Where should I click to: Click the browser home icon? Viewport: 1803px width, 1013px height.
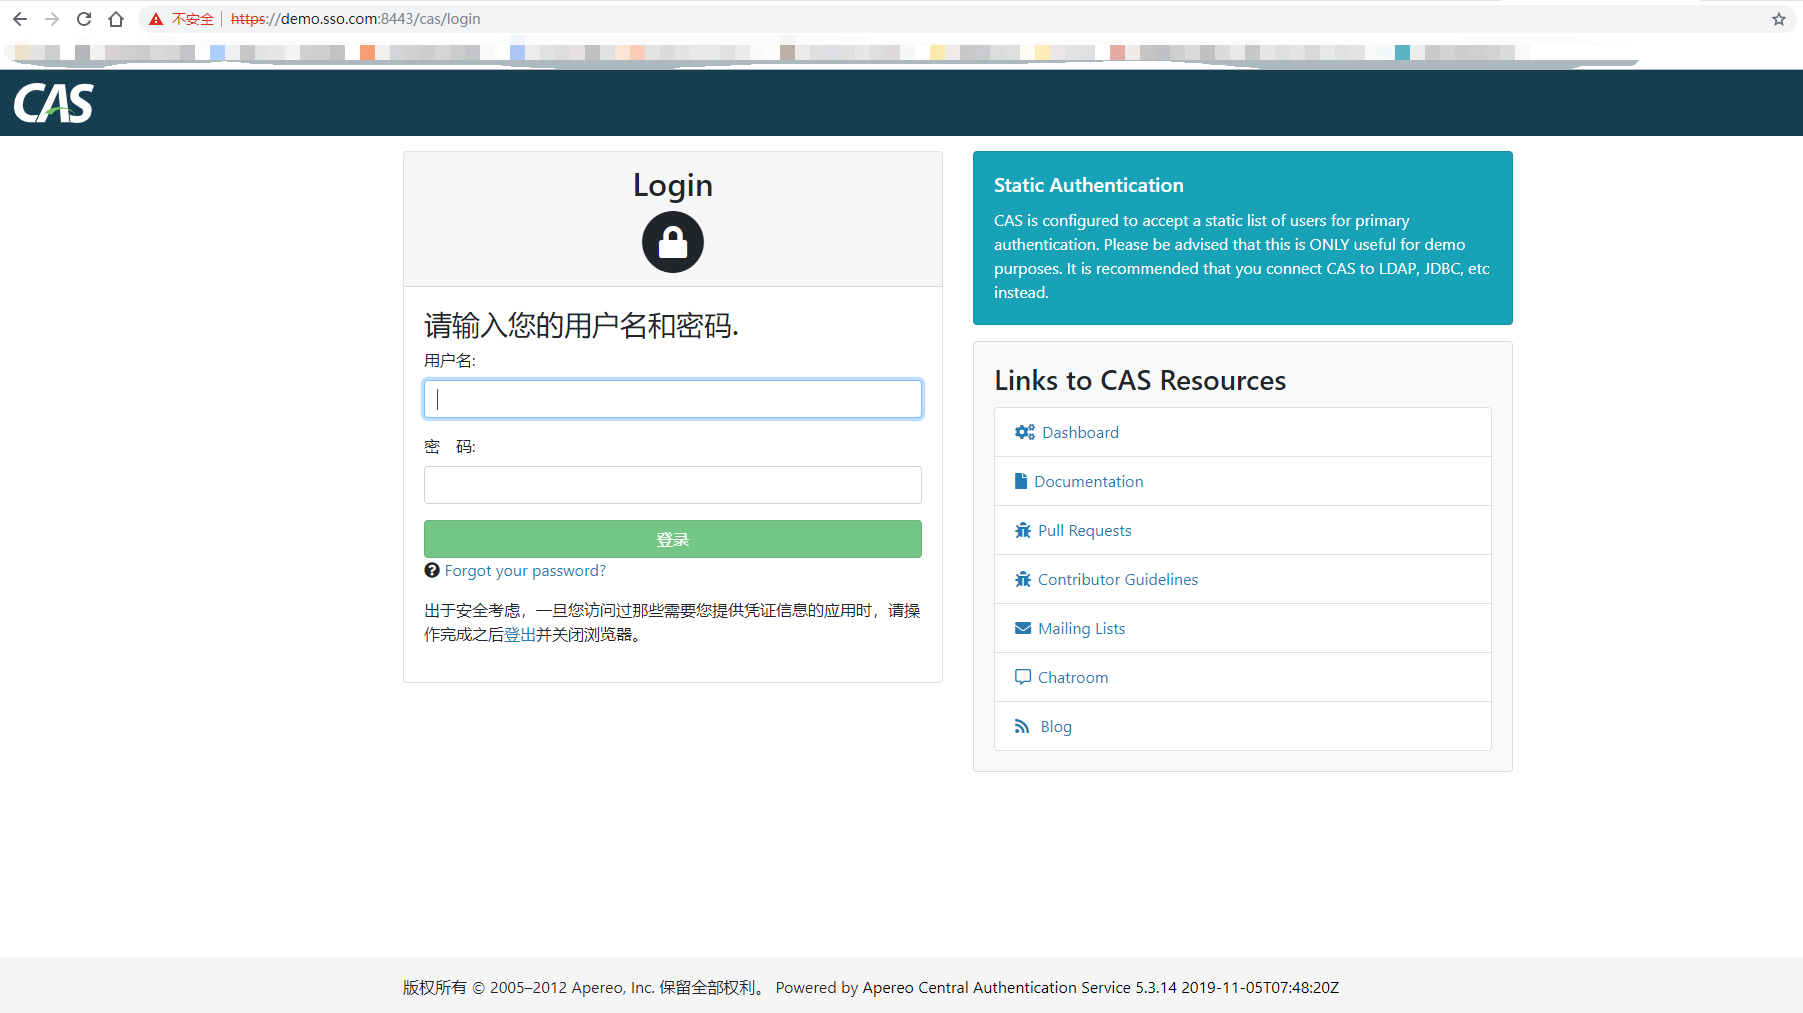pyautogui.click(x=115, y=18)
